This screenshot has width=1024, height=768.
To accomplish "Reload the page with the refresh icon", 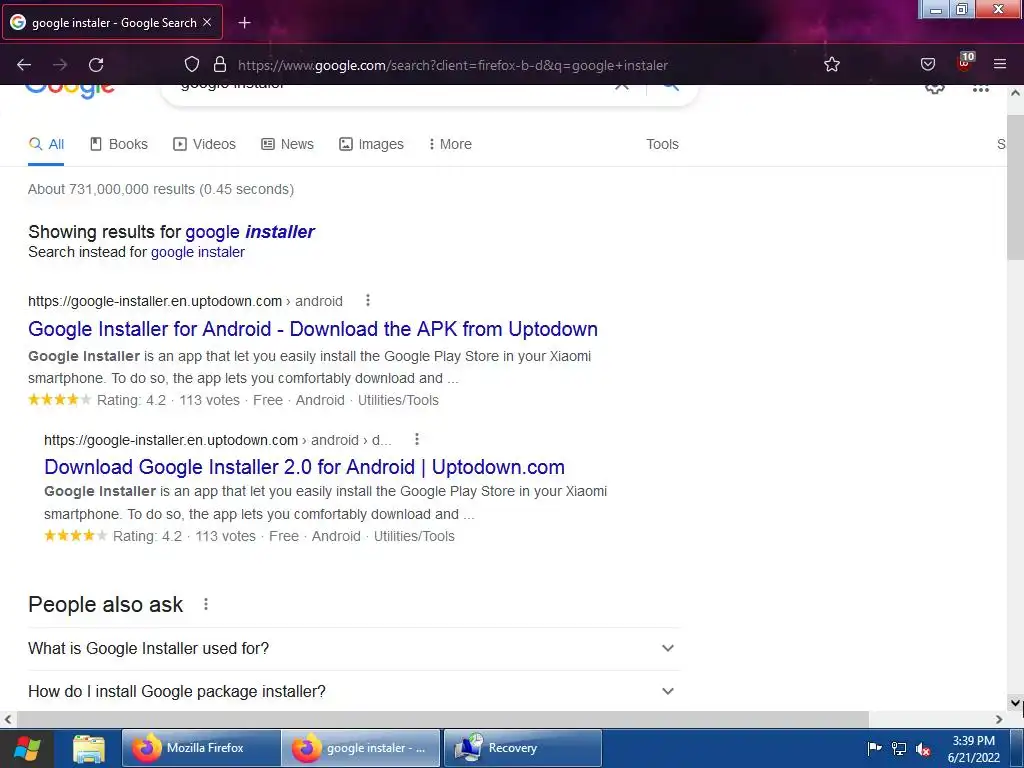I will pyautogui.click(x=96, y=65).
